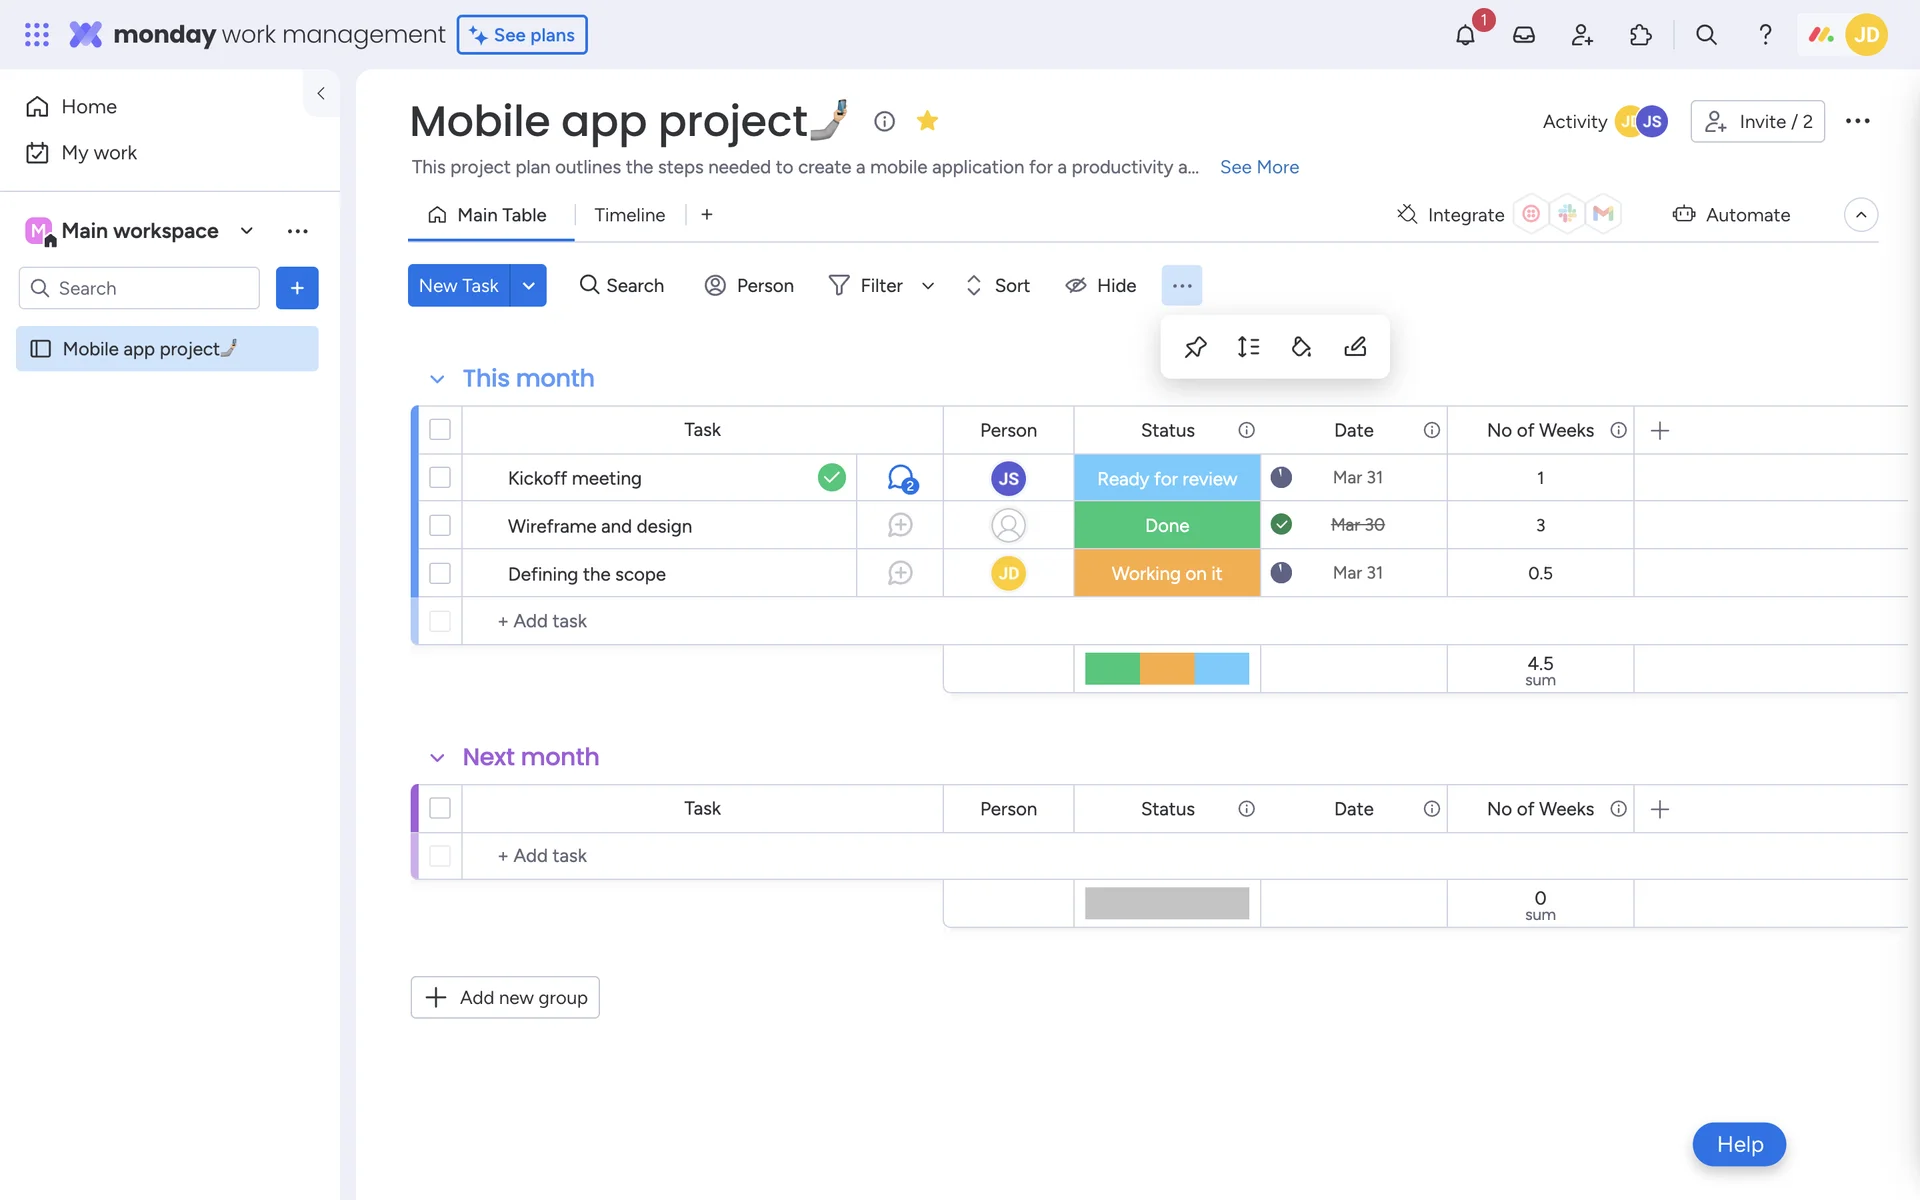Expand the Main workspace dropdown
The height and width of the screenshot is (1200, 1920).
246,231
